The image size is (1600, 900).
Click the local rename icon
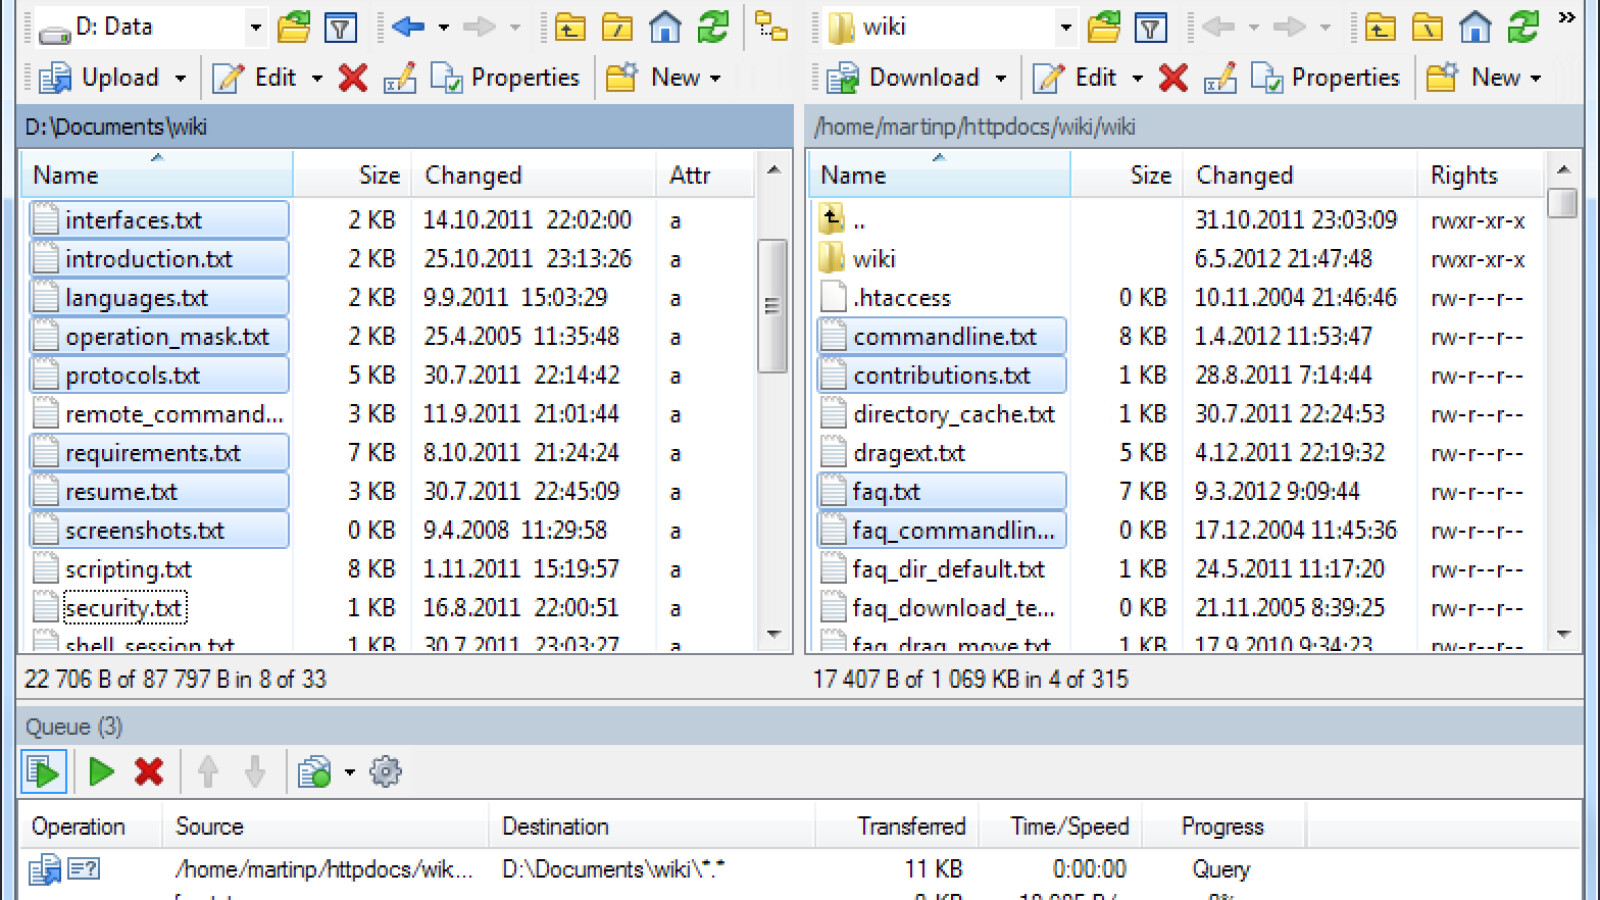click(x=400, y=77)
